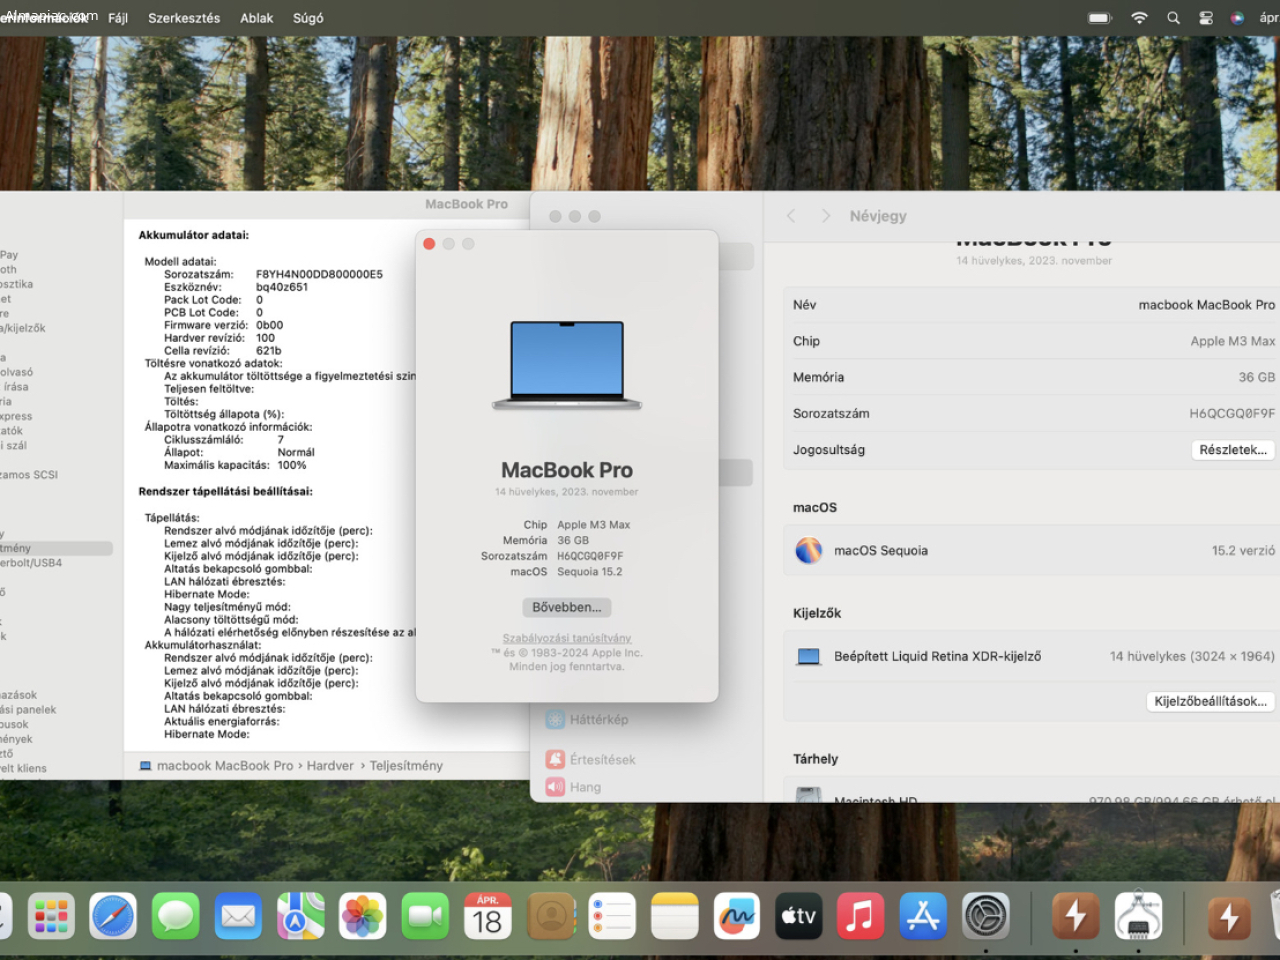1280x960 pixels.
Task: Open Spotlight search from the menu bar
Action: click(x=1173, y=18)
